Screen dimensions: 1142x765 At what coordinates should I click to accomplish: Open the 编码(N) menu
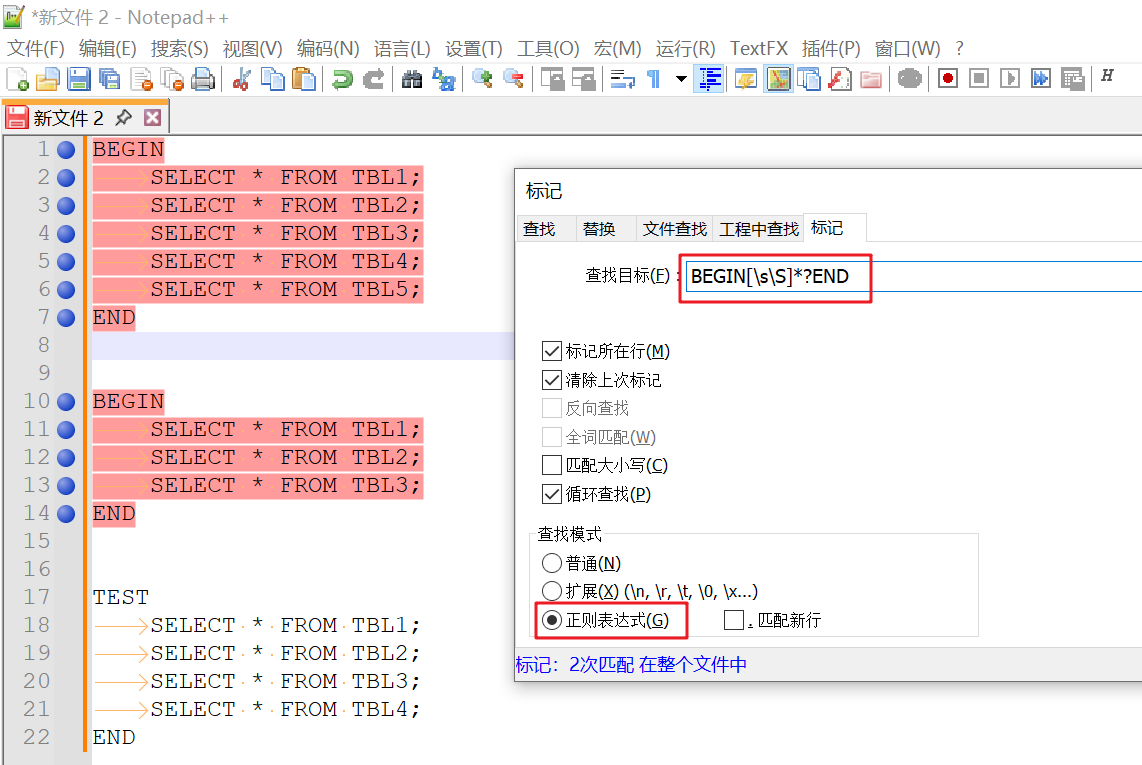(x=328, y=48)
